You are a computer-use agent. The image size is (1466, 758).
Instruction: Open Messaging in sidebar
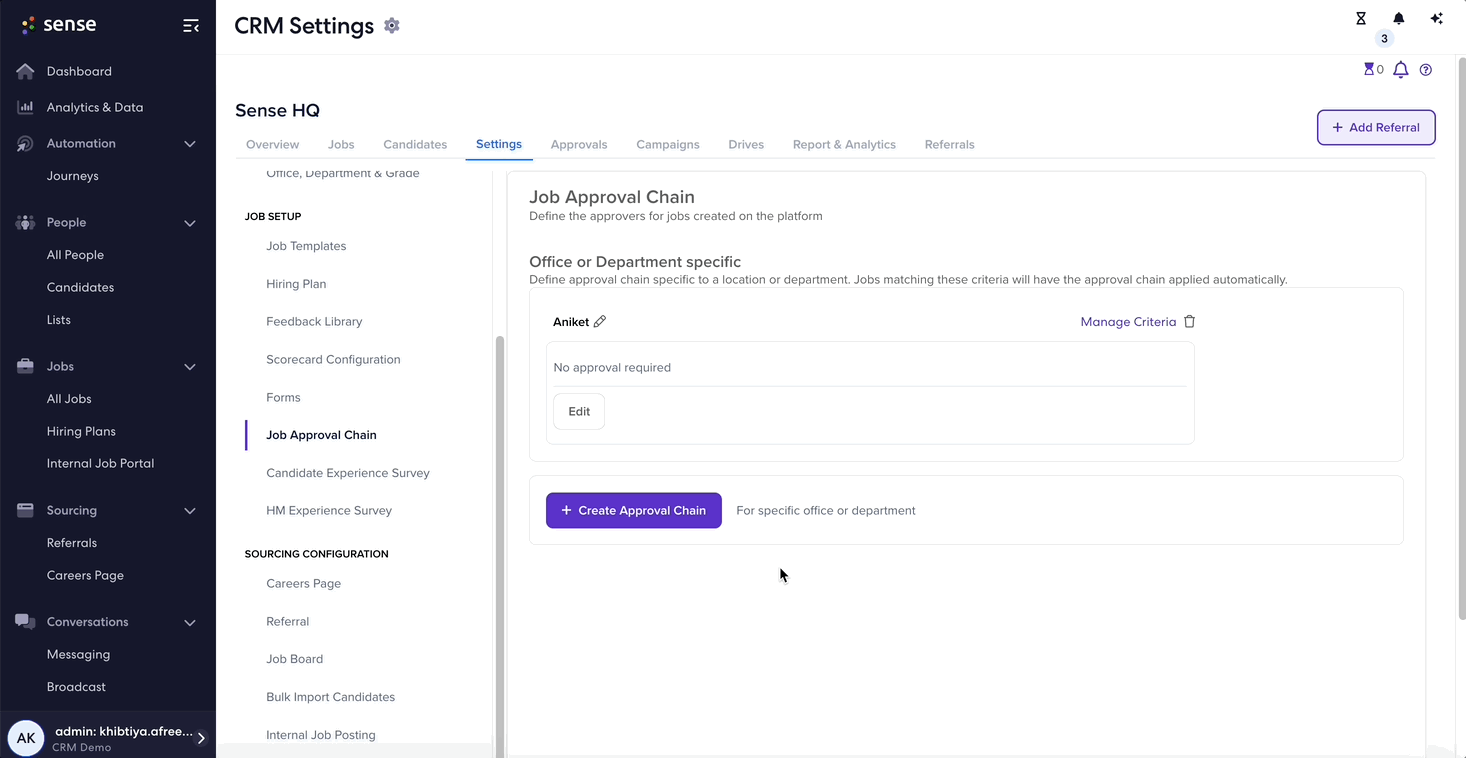coord(78,654)
